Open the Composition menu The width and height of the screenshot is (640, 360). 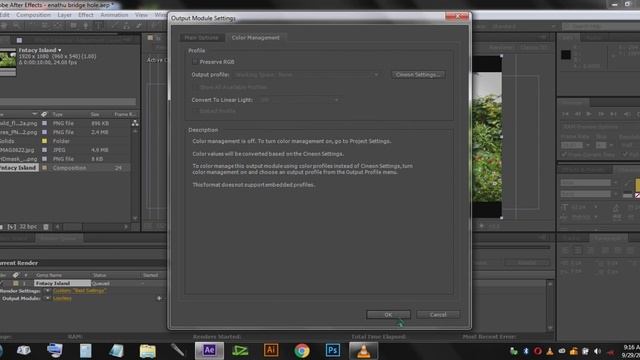(x=33, y=15)
